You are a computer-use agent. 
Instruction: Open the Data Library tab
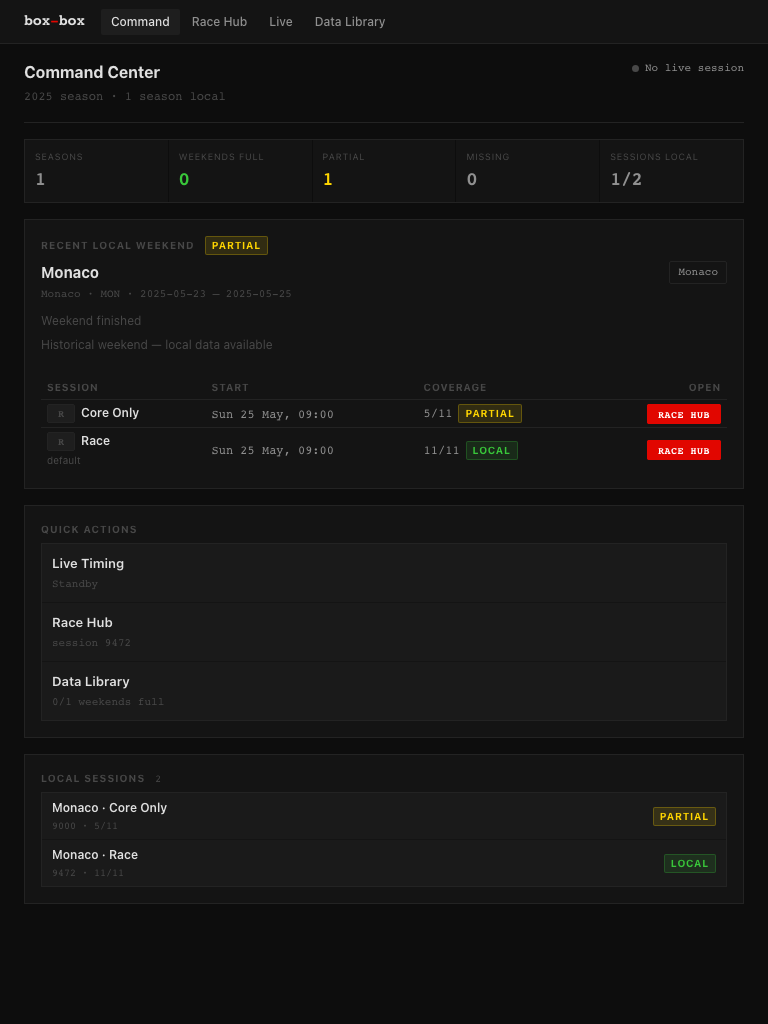click(350, 22)
